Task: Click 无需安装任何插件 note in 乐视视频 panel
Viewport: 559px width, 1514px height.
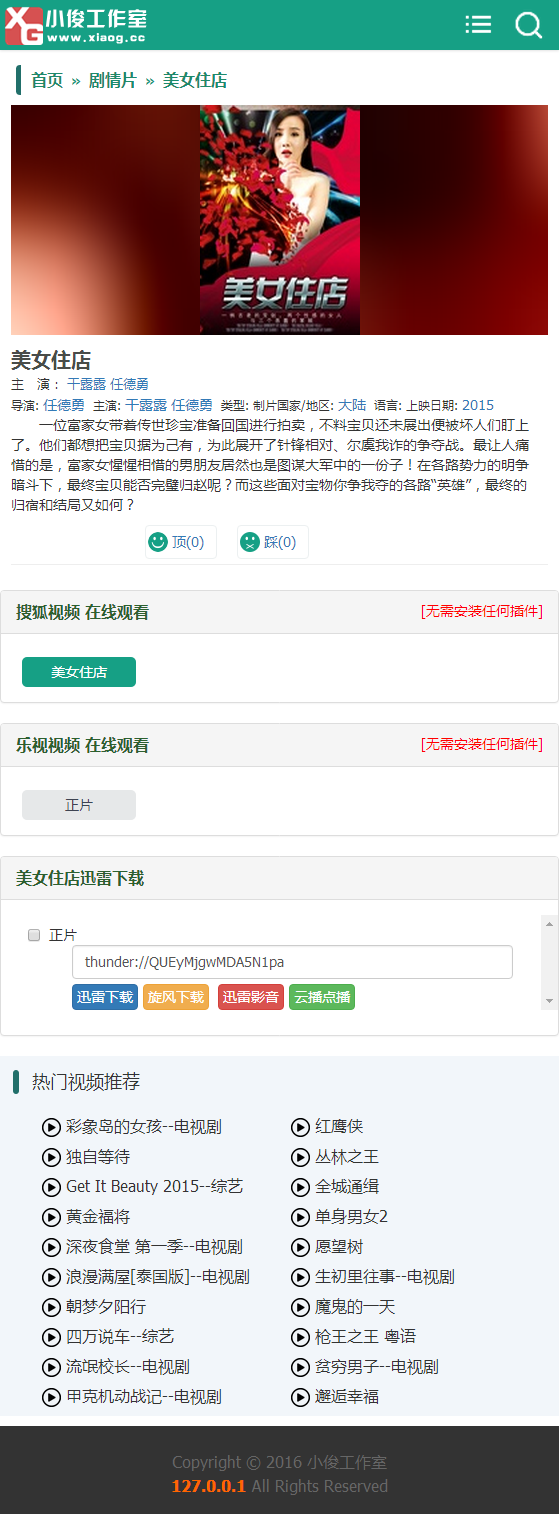Action: 482,744
